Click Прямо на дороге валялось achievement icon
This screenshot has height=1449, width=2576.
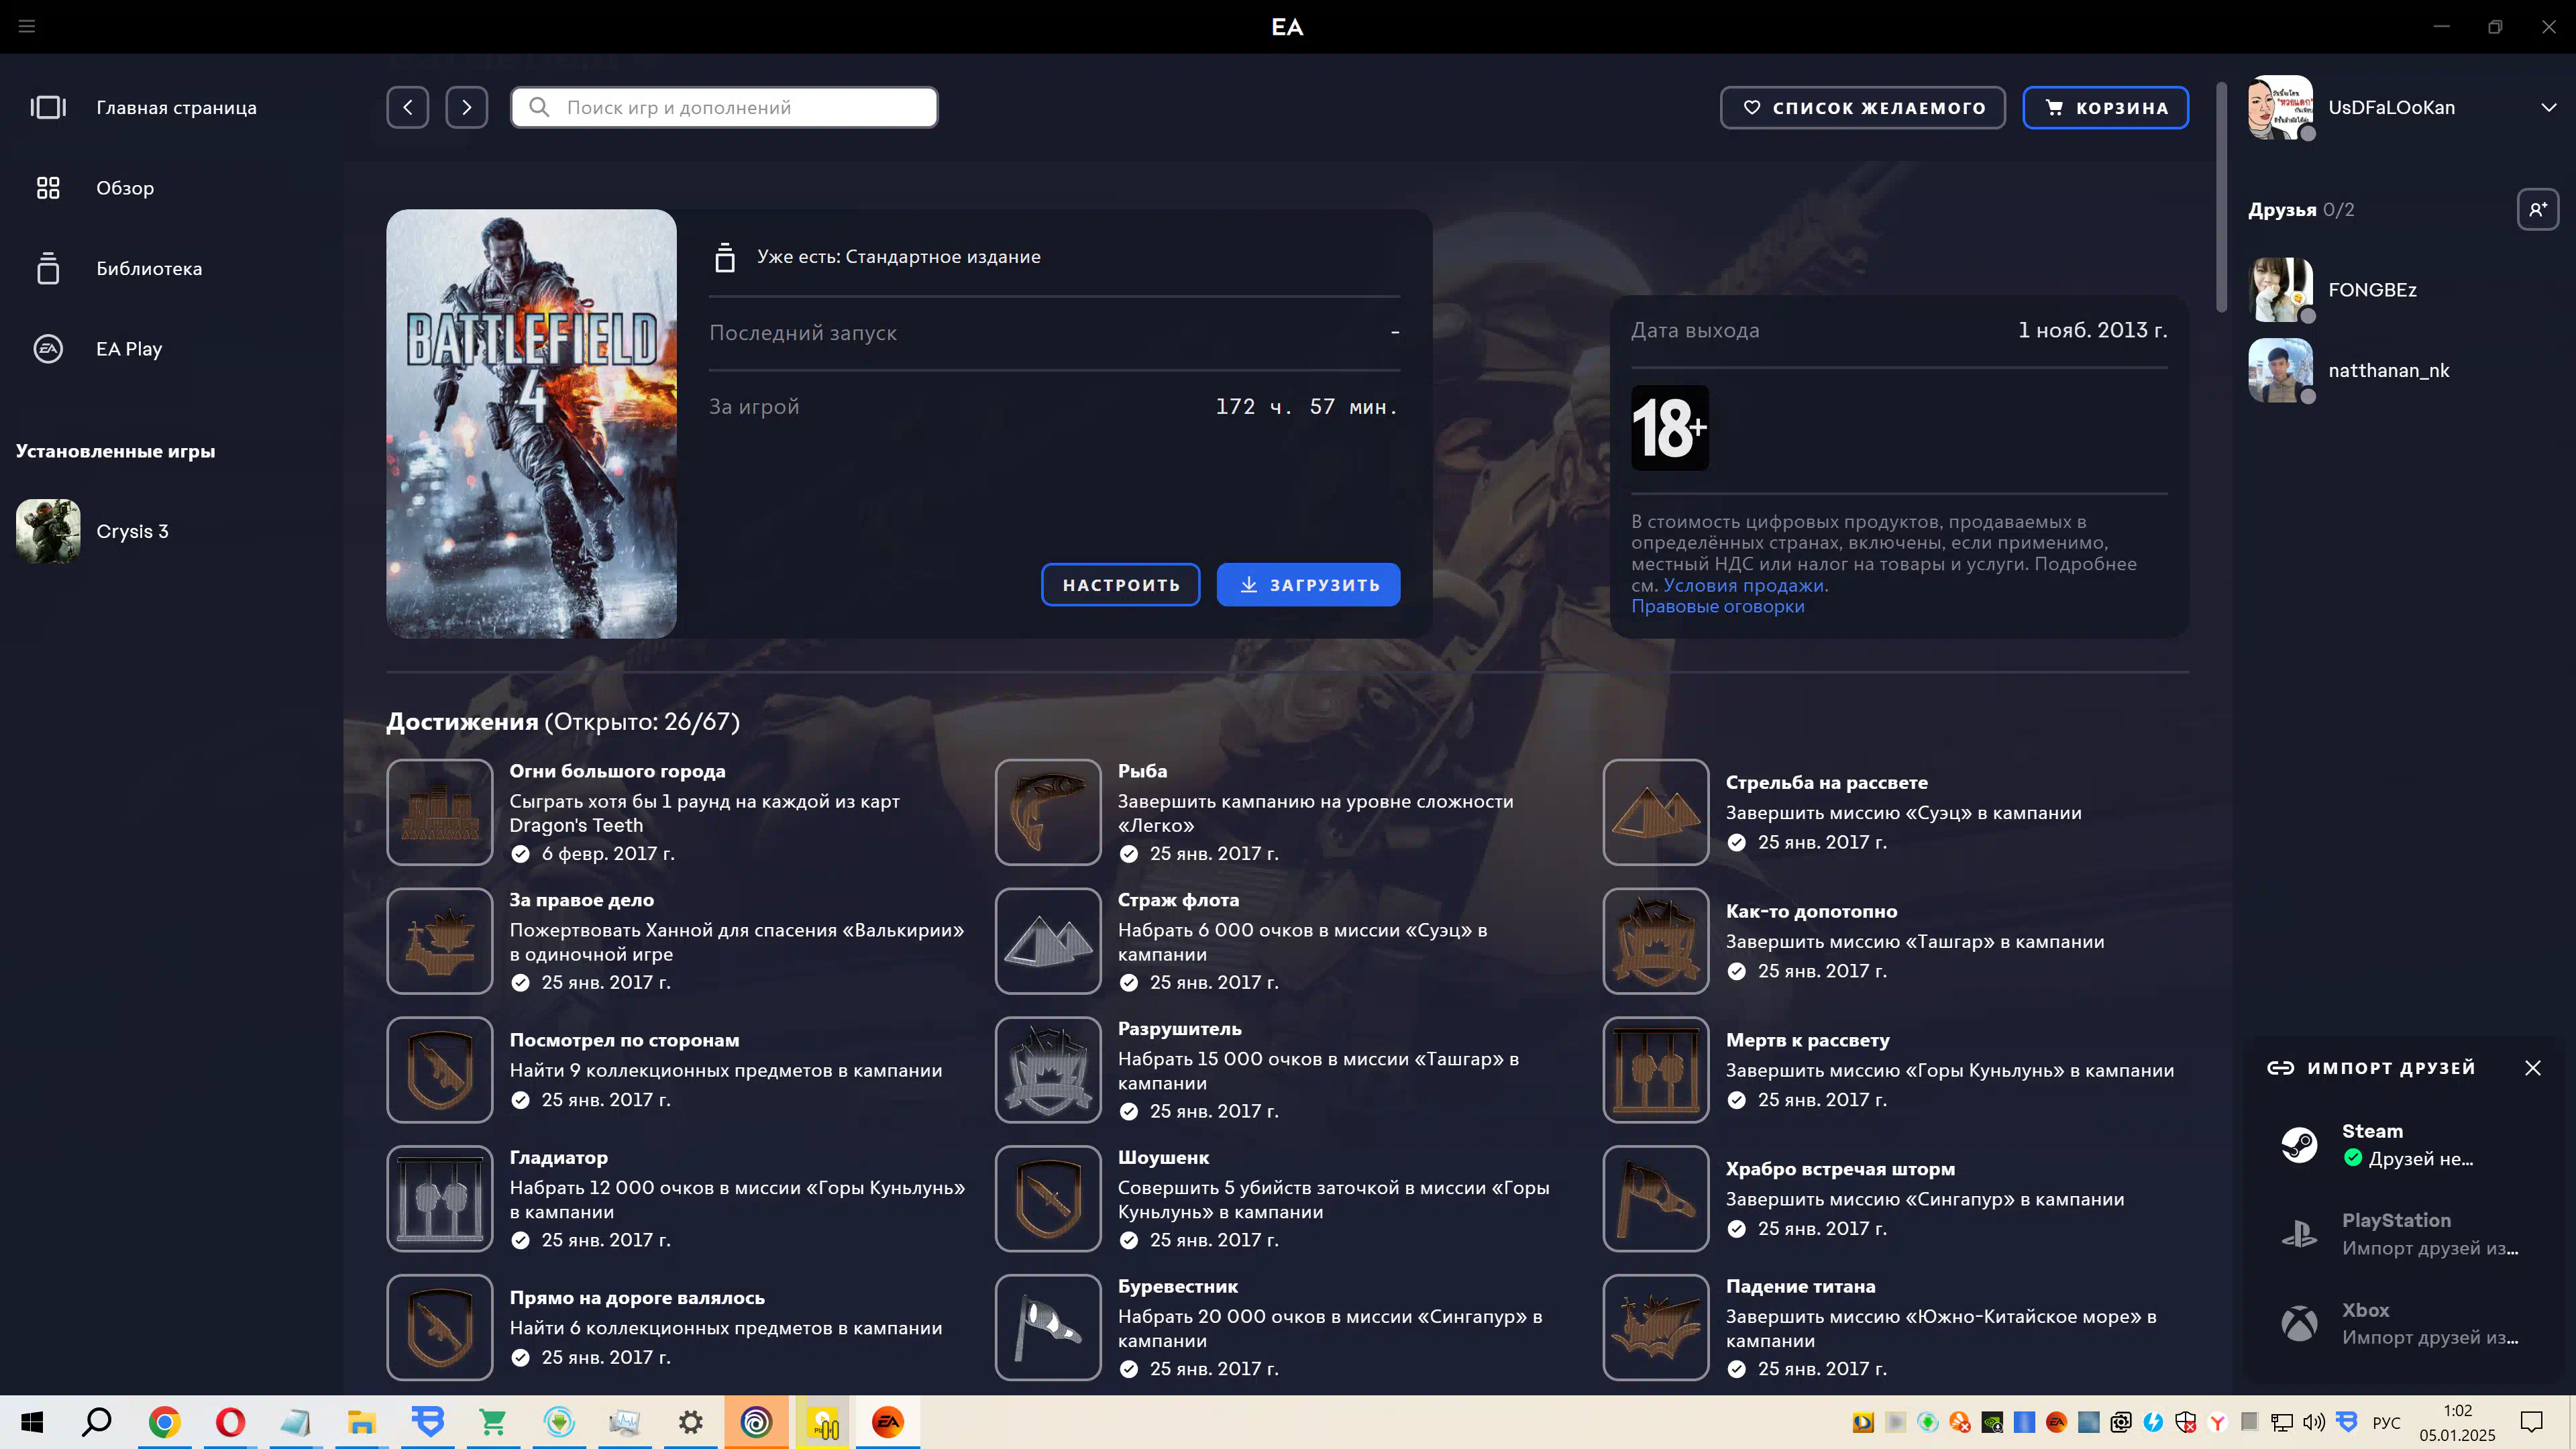click(x=440, y=1328)
